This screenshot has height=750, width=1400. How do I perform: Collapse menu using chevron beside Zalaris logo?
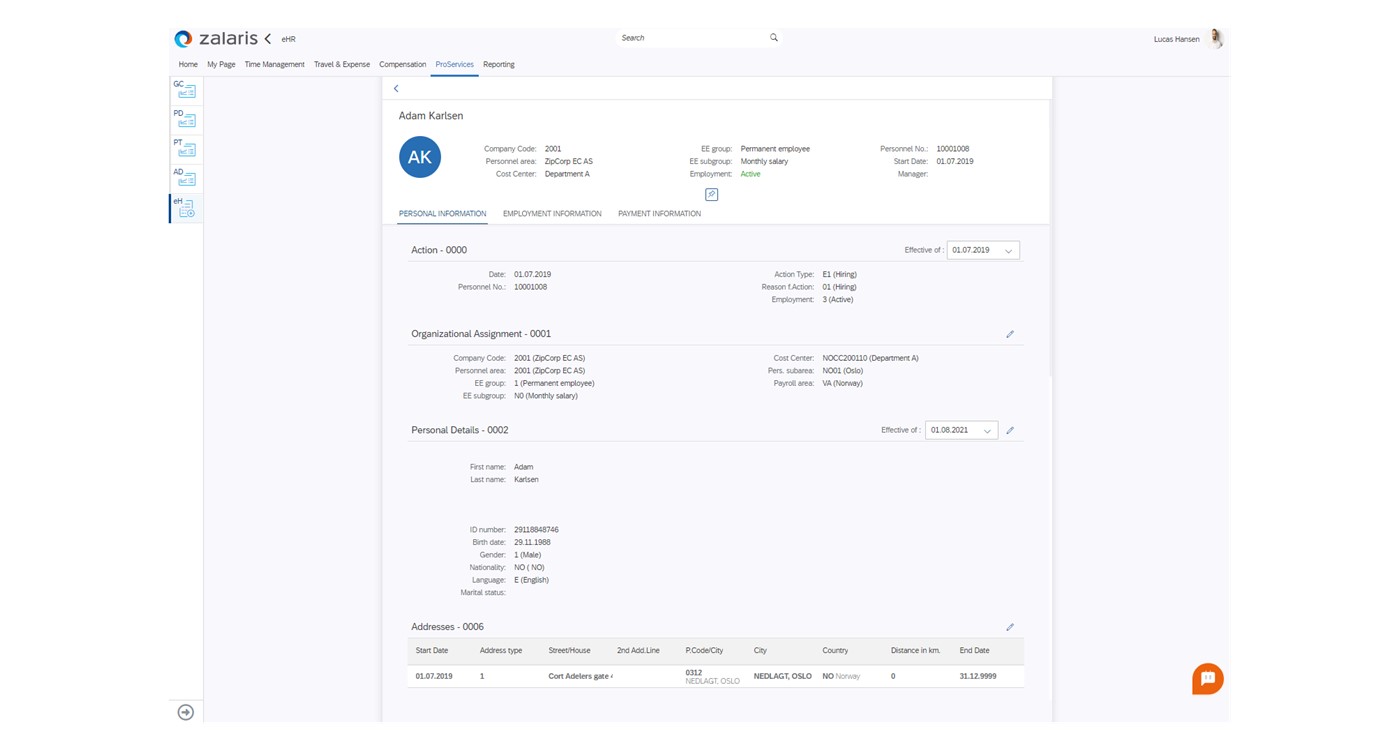(268, 39)
